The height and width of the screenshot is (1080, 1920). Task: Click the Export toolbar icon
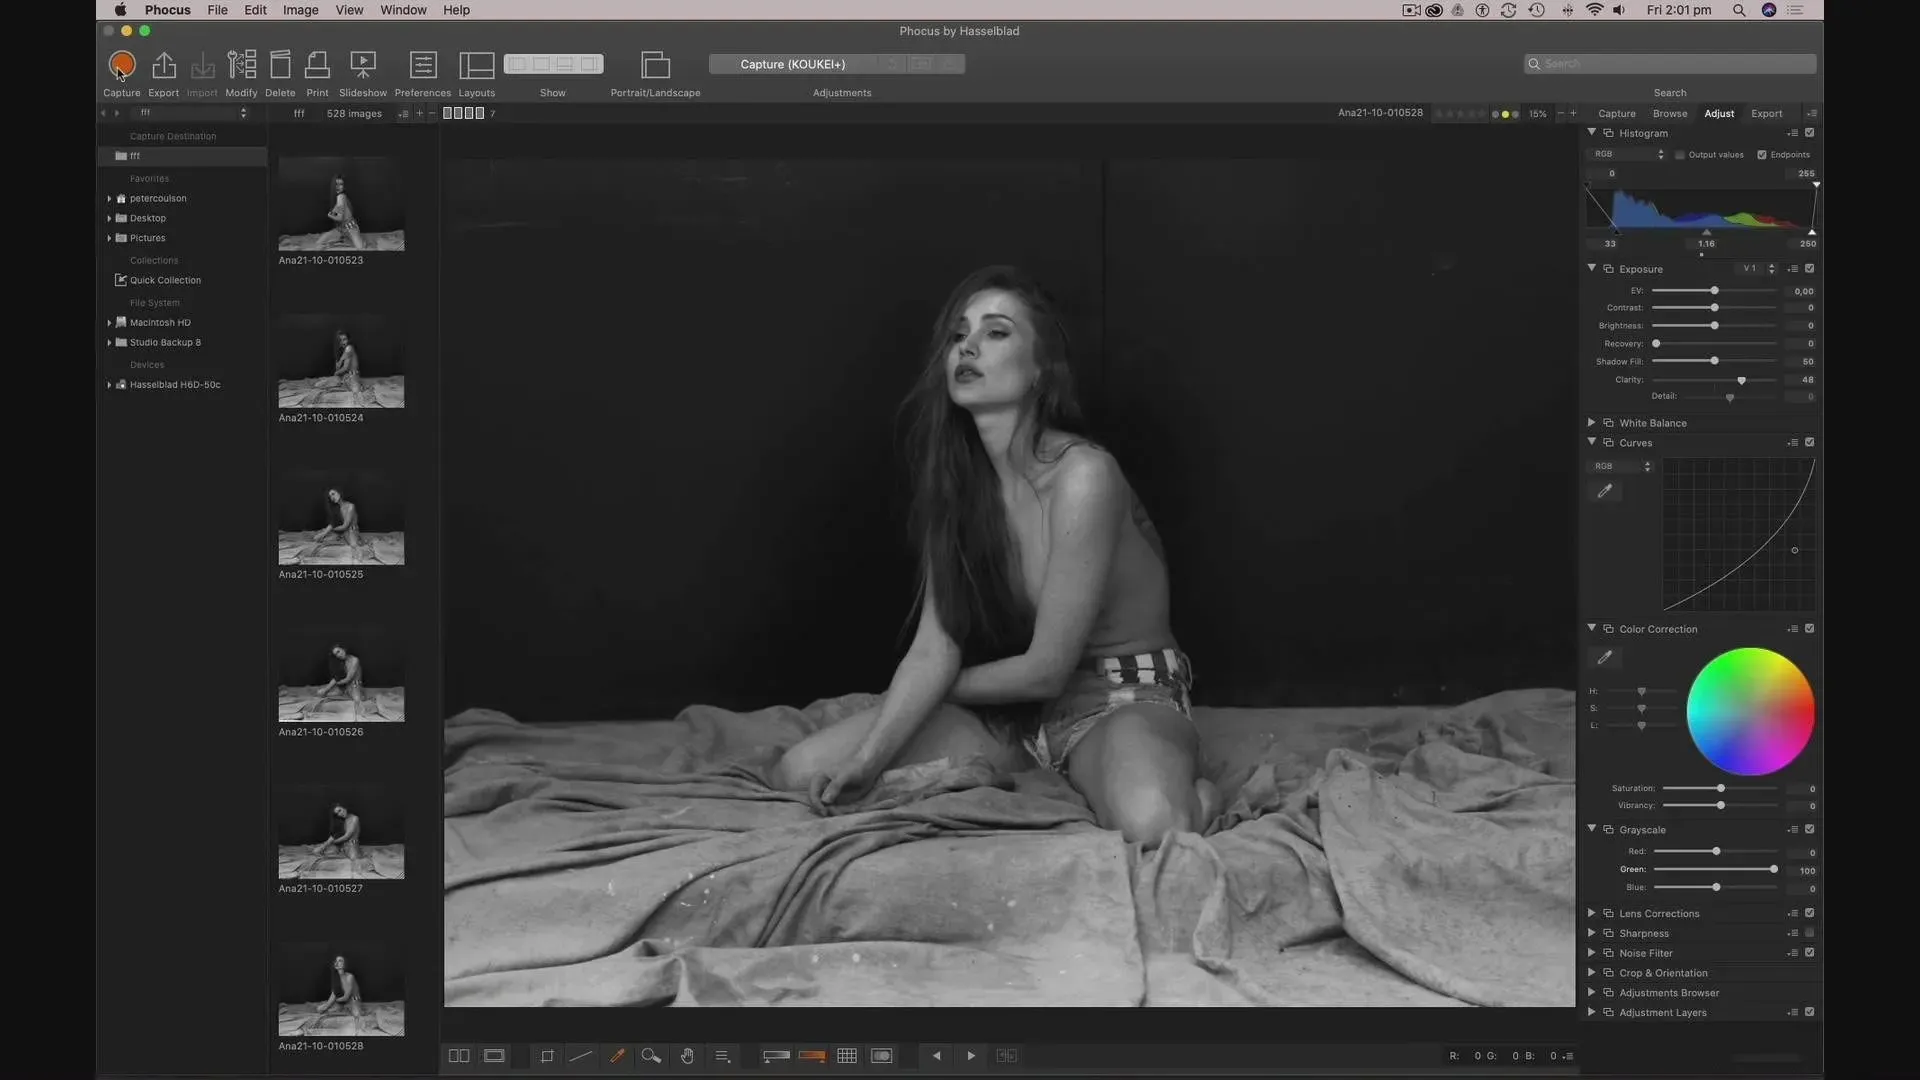164,65
